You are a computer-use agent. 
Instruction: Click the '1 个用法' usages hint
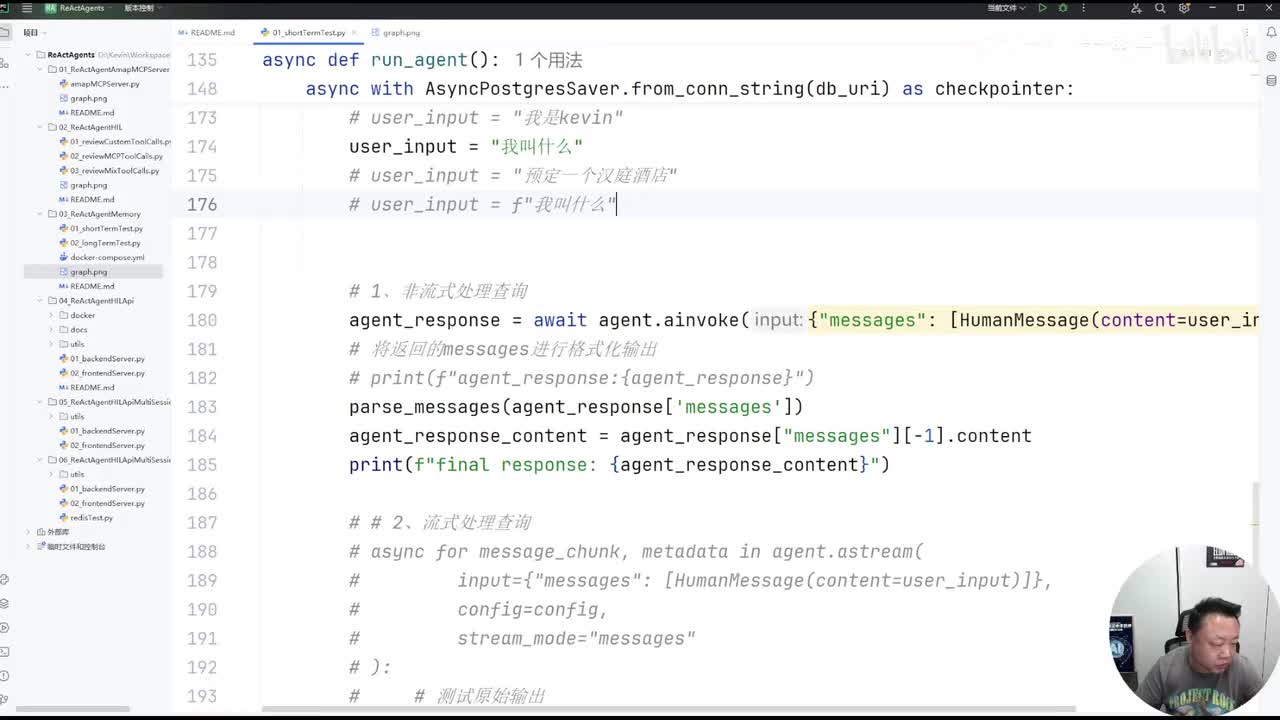point(549,60)
